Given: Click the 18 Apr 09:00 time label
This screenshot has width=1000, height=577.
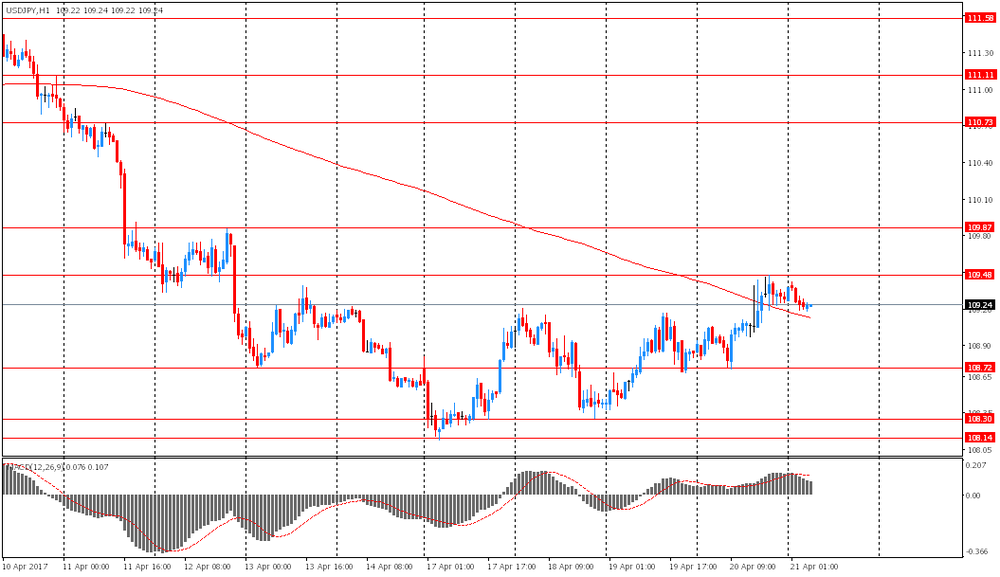Looking at the screenshot, I should click(x=571, y=566).
